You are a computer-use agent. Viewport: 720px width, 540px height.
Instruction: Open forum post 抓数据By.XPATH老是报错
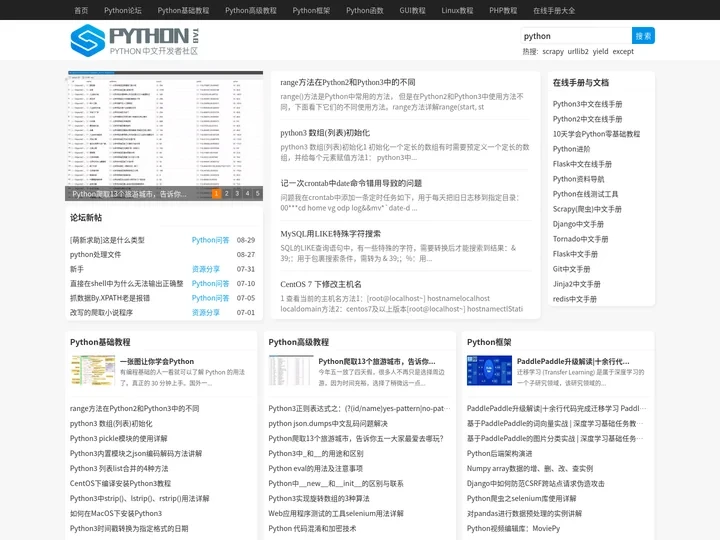coord(110,298)
